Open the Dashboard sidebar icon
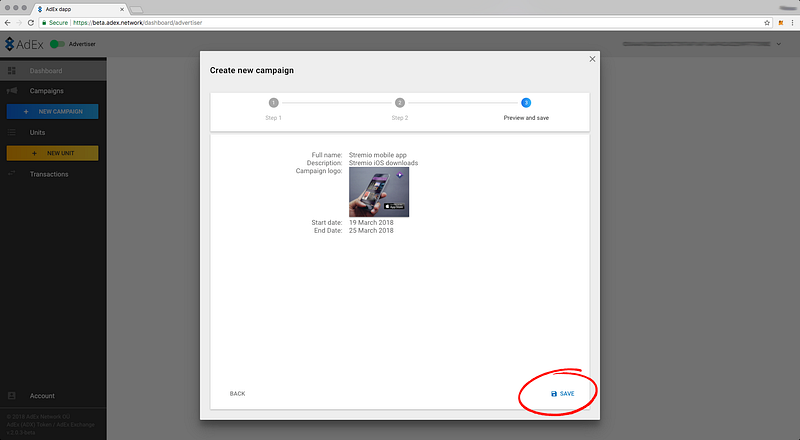The width and height of the screenshot is (800, 440). click(11, 70)
